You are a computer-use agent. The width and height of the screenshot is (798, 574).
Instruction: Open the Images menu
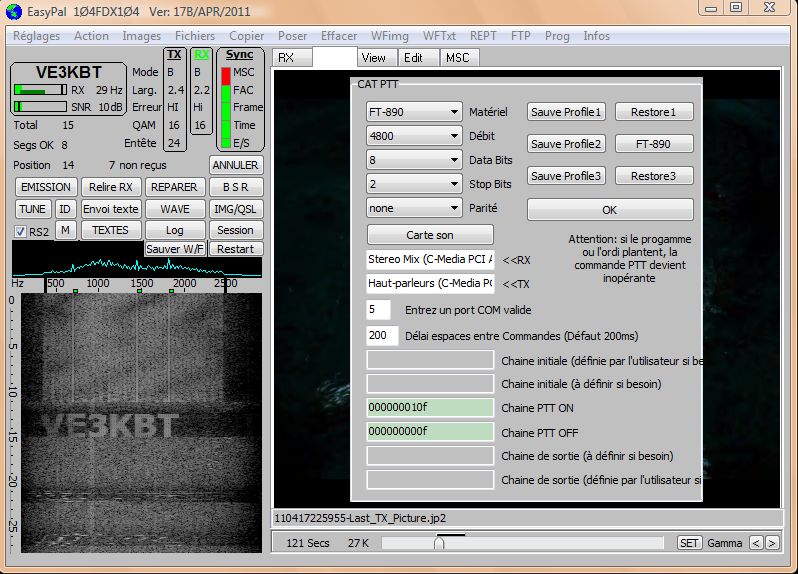[x=141, y=36]
